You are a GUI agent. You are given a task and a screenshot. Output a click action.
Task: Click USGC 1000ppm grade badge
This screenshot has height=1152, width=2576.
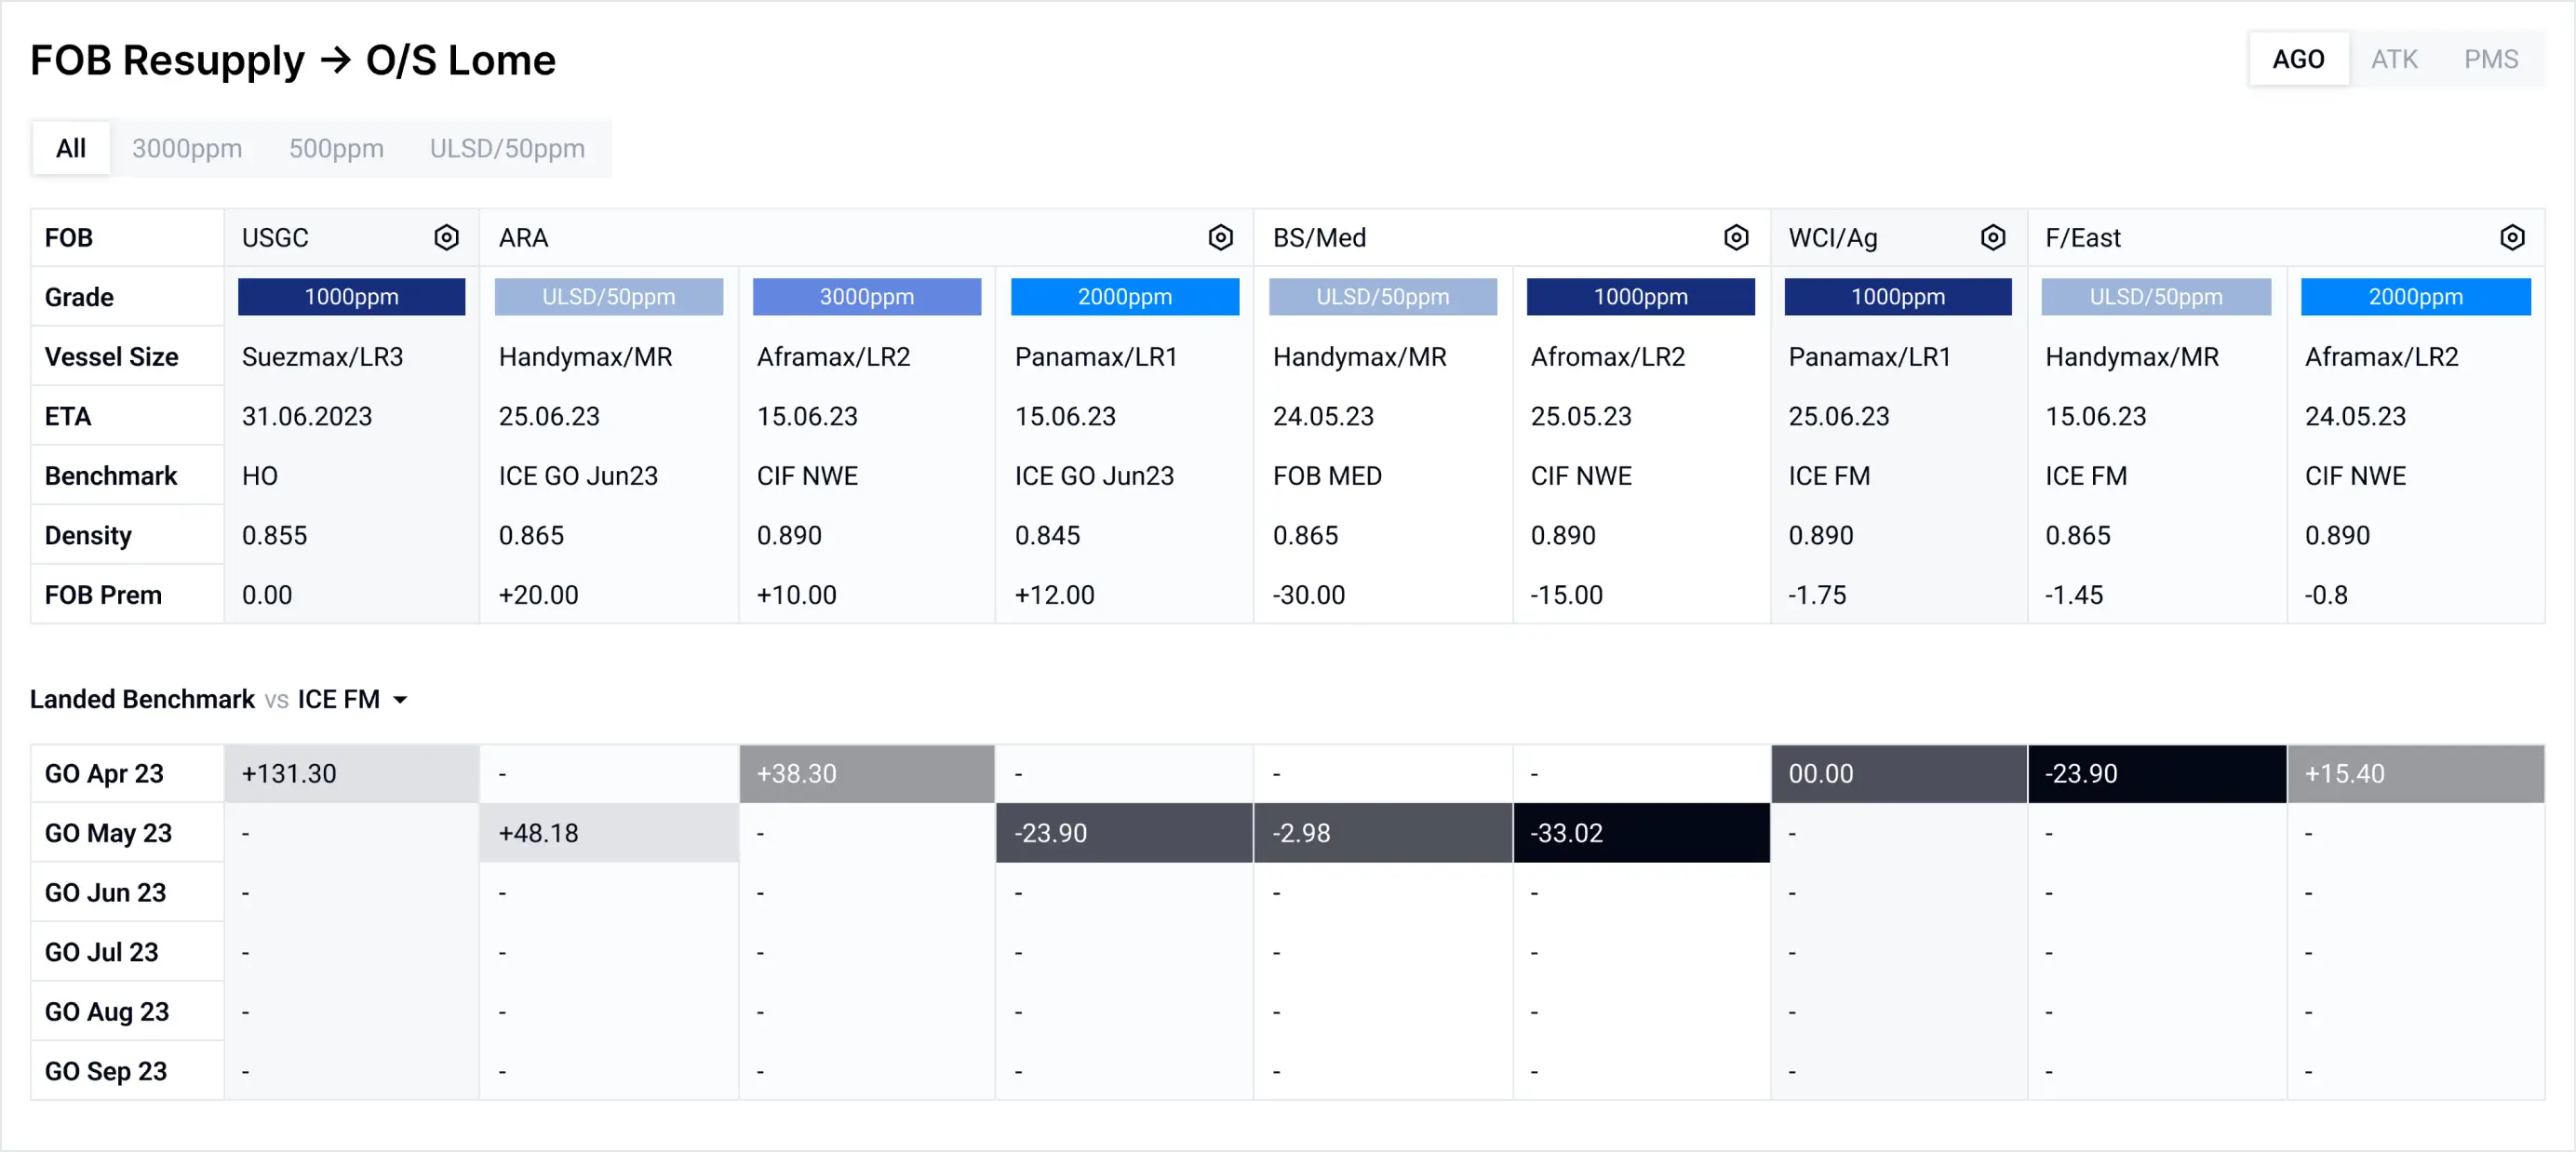[351, 297]
